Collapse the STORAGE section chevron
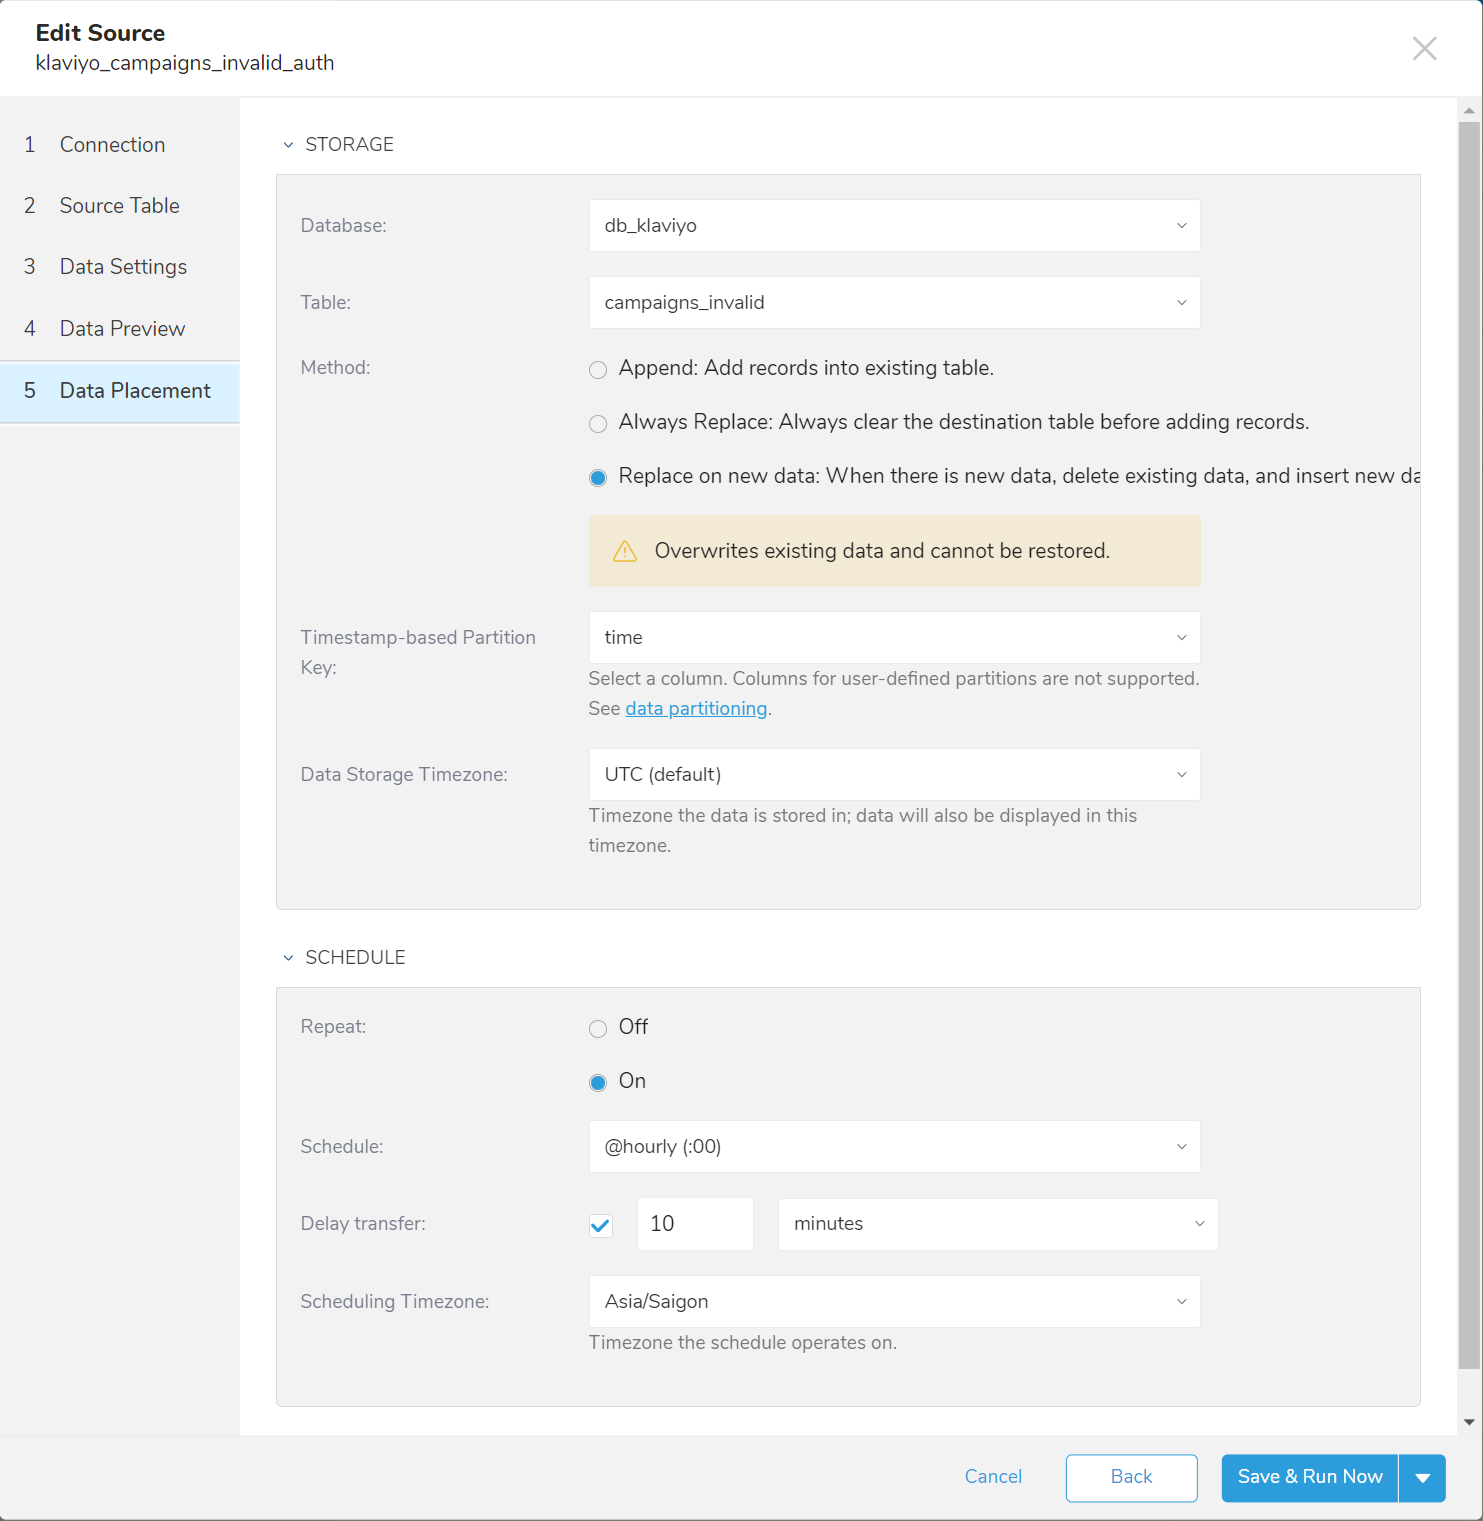 [x=288, y=145]
